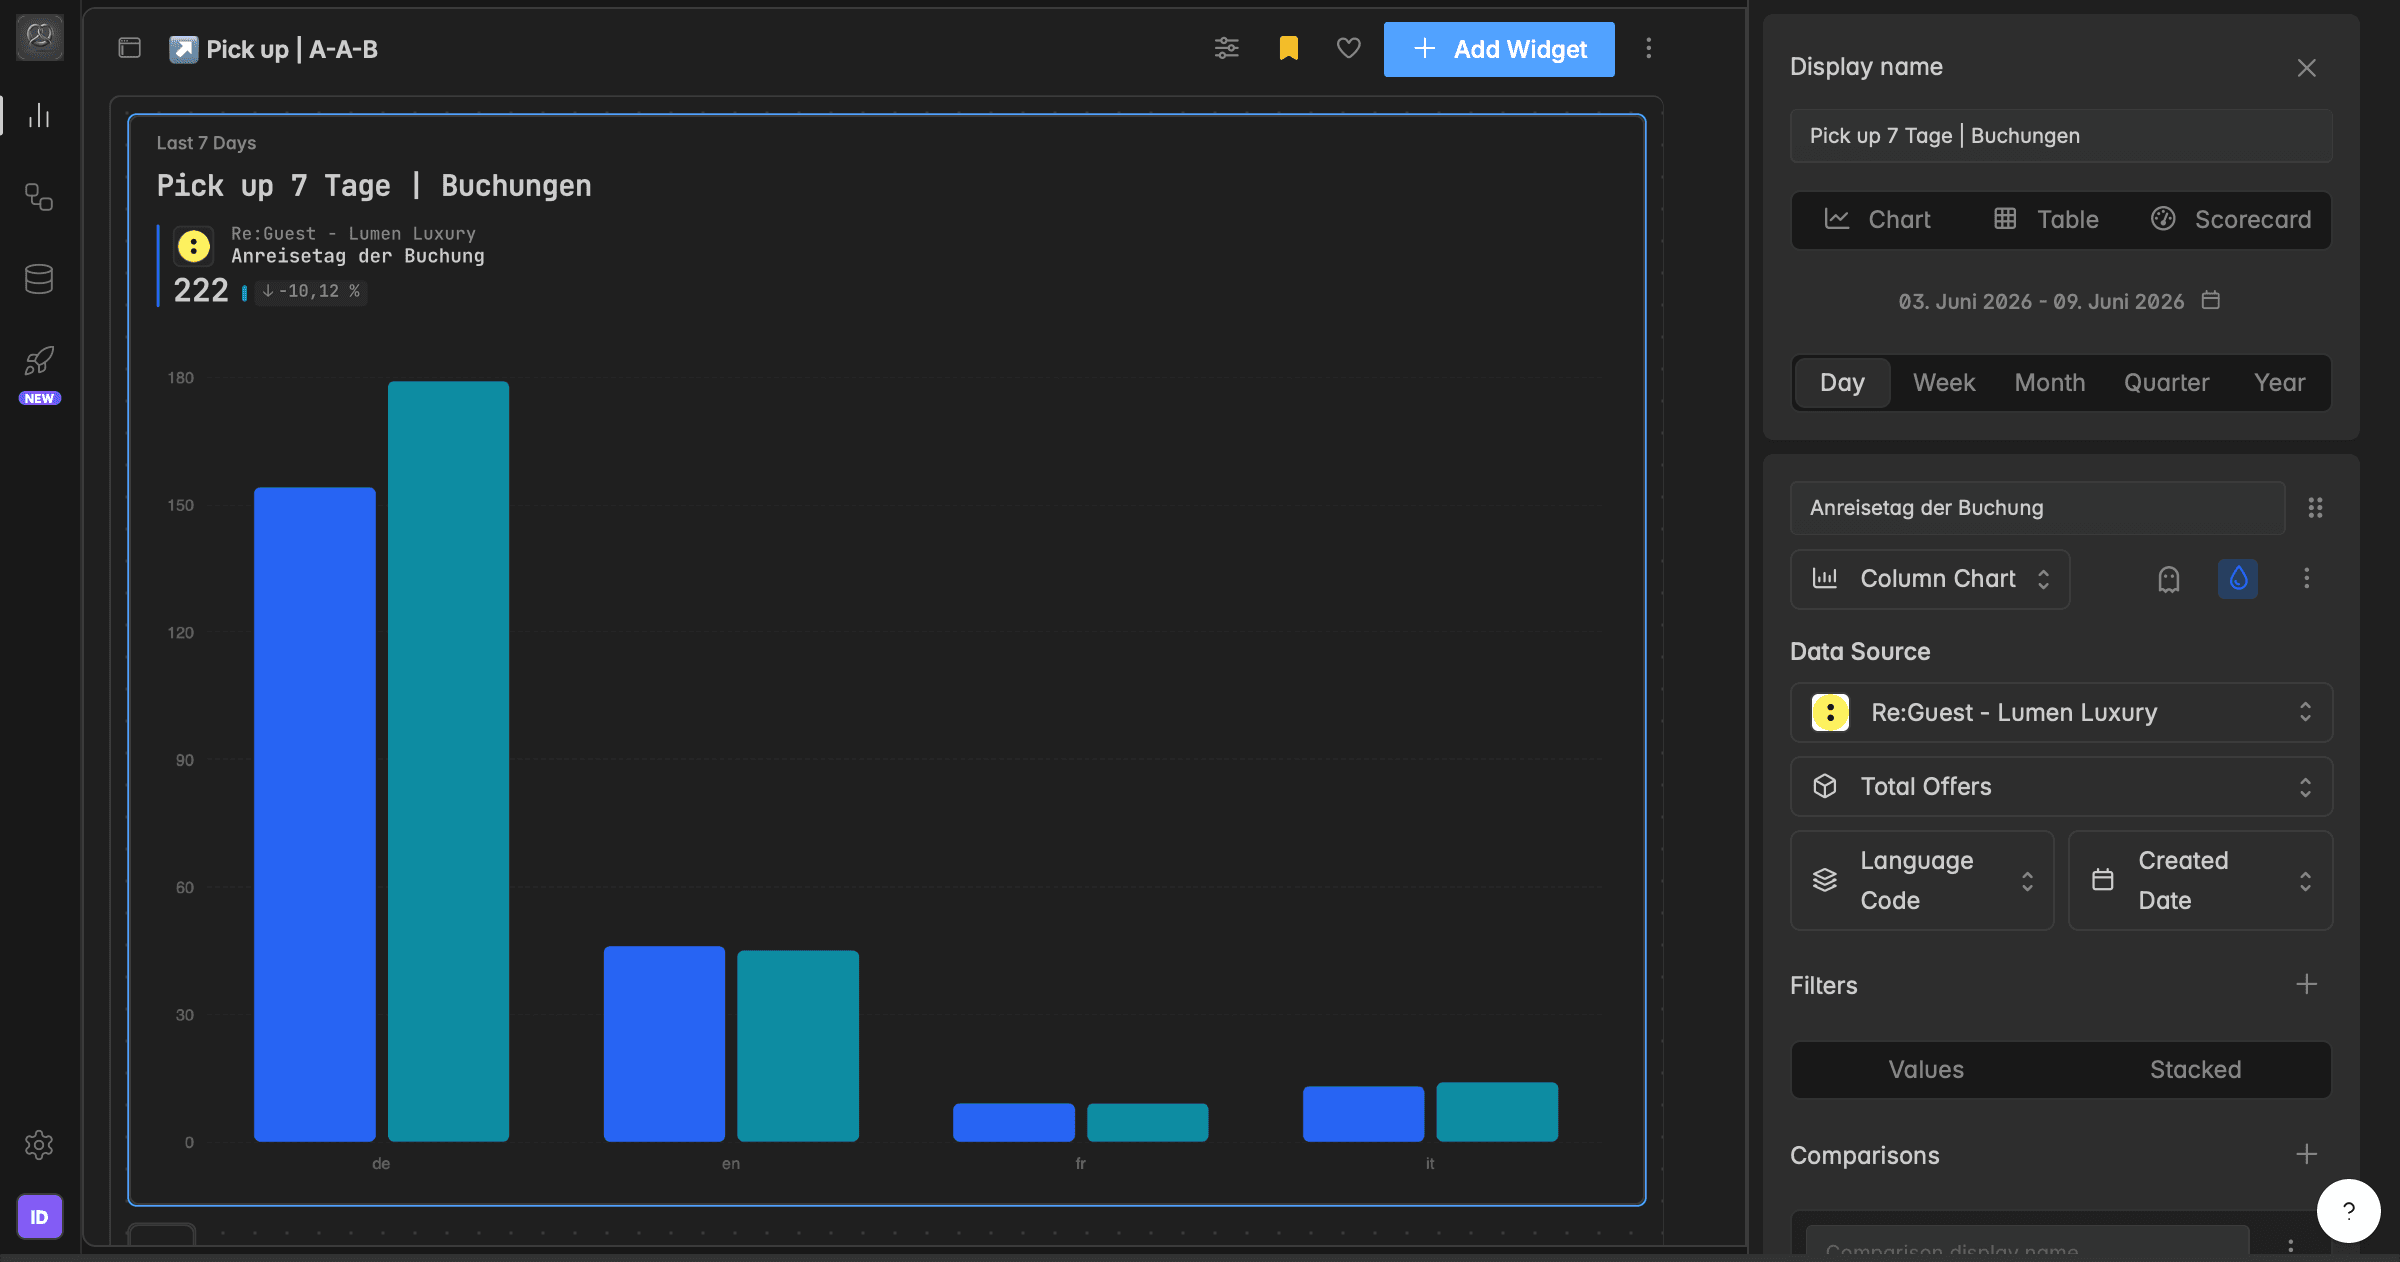This screenshot has width=2400, height=1262.
Task: Expand the Re:Guest - Lumen Luxury data source dropdown
Action: pos(2061,713)
